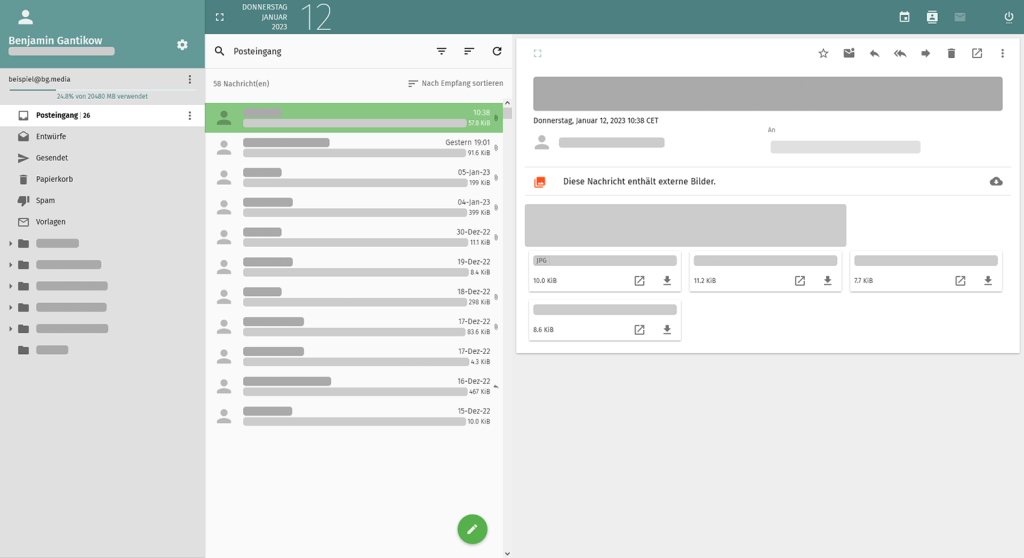Expand the message viewer to fullscreen
This screenshot has height=558, width=1024.
click(537, 53)
